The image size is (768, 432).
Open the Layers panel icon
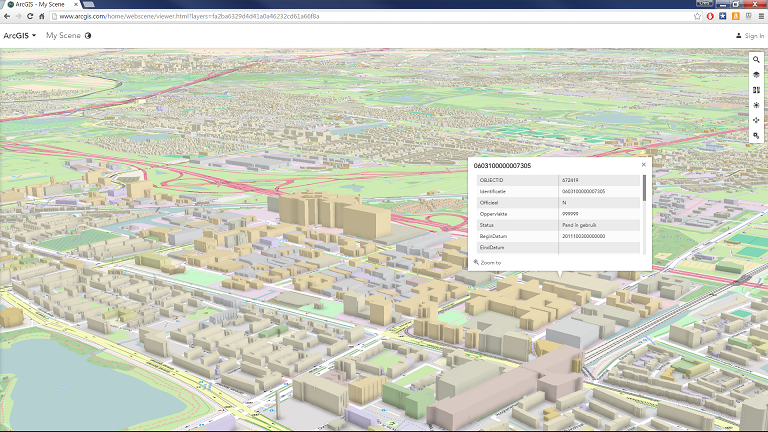tap(757, 75)
